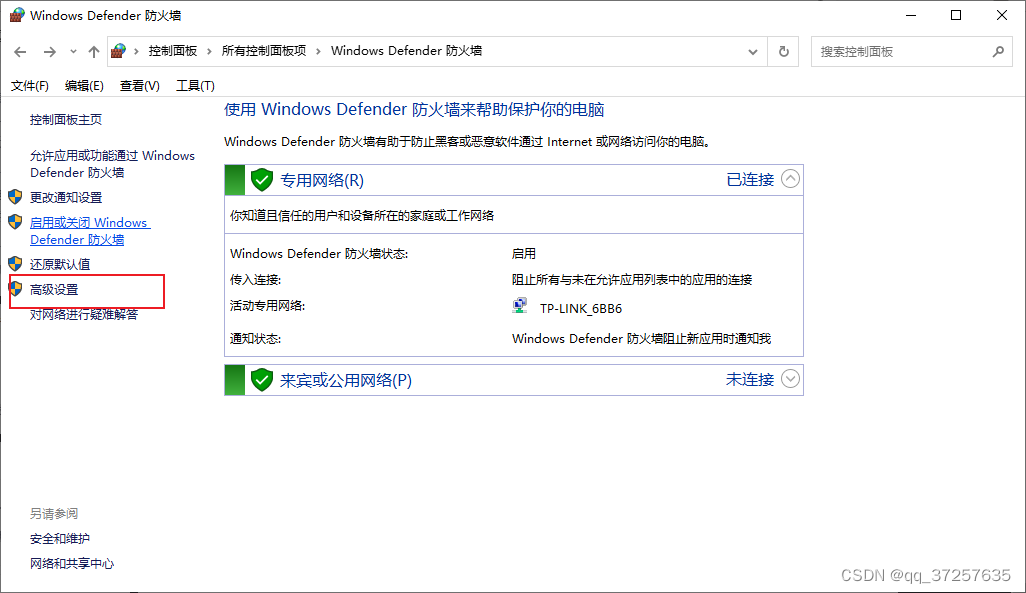Viewport: 1026px width, 593px height.
Task: Maximize the firewall window
Action: (956, 15)
